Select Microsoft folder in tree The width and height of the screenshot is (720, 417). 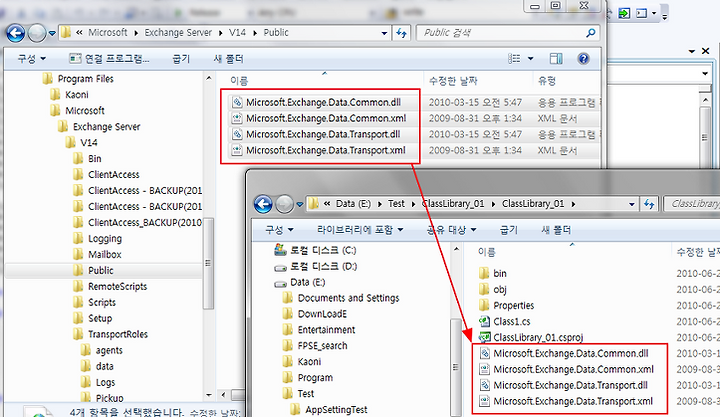77,111
